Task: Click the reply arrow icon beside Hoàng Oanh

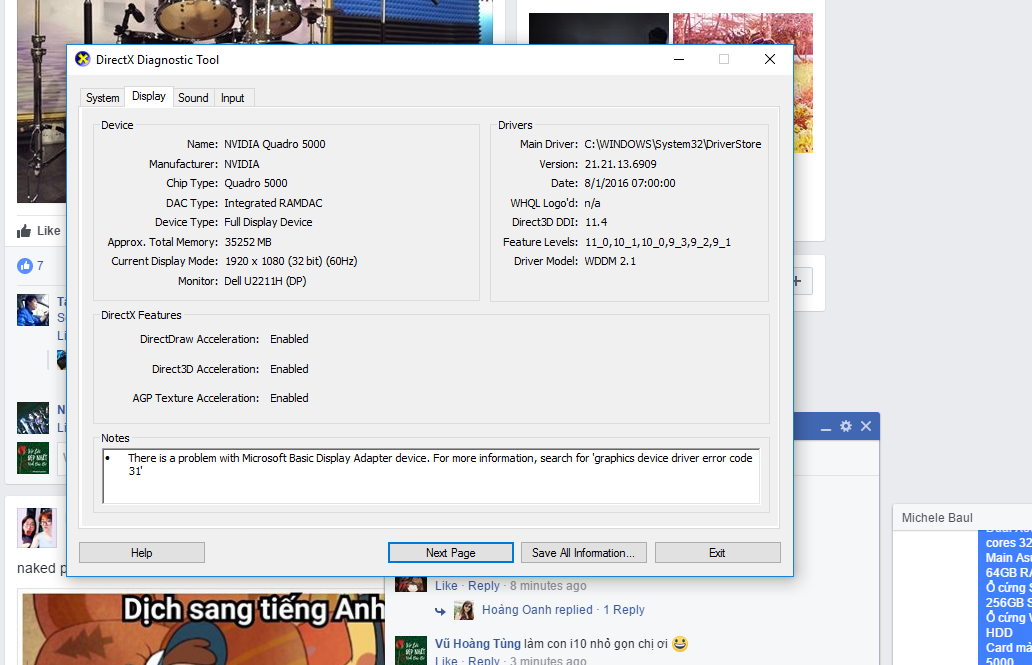Action: (x=440, y=611)
